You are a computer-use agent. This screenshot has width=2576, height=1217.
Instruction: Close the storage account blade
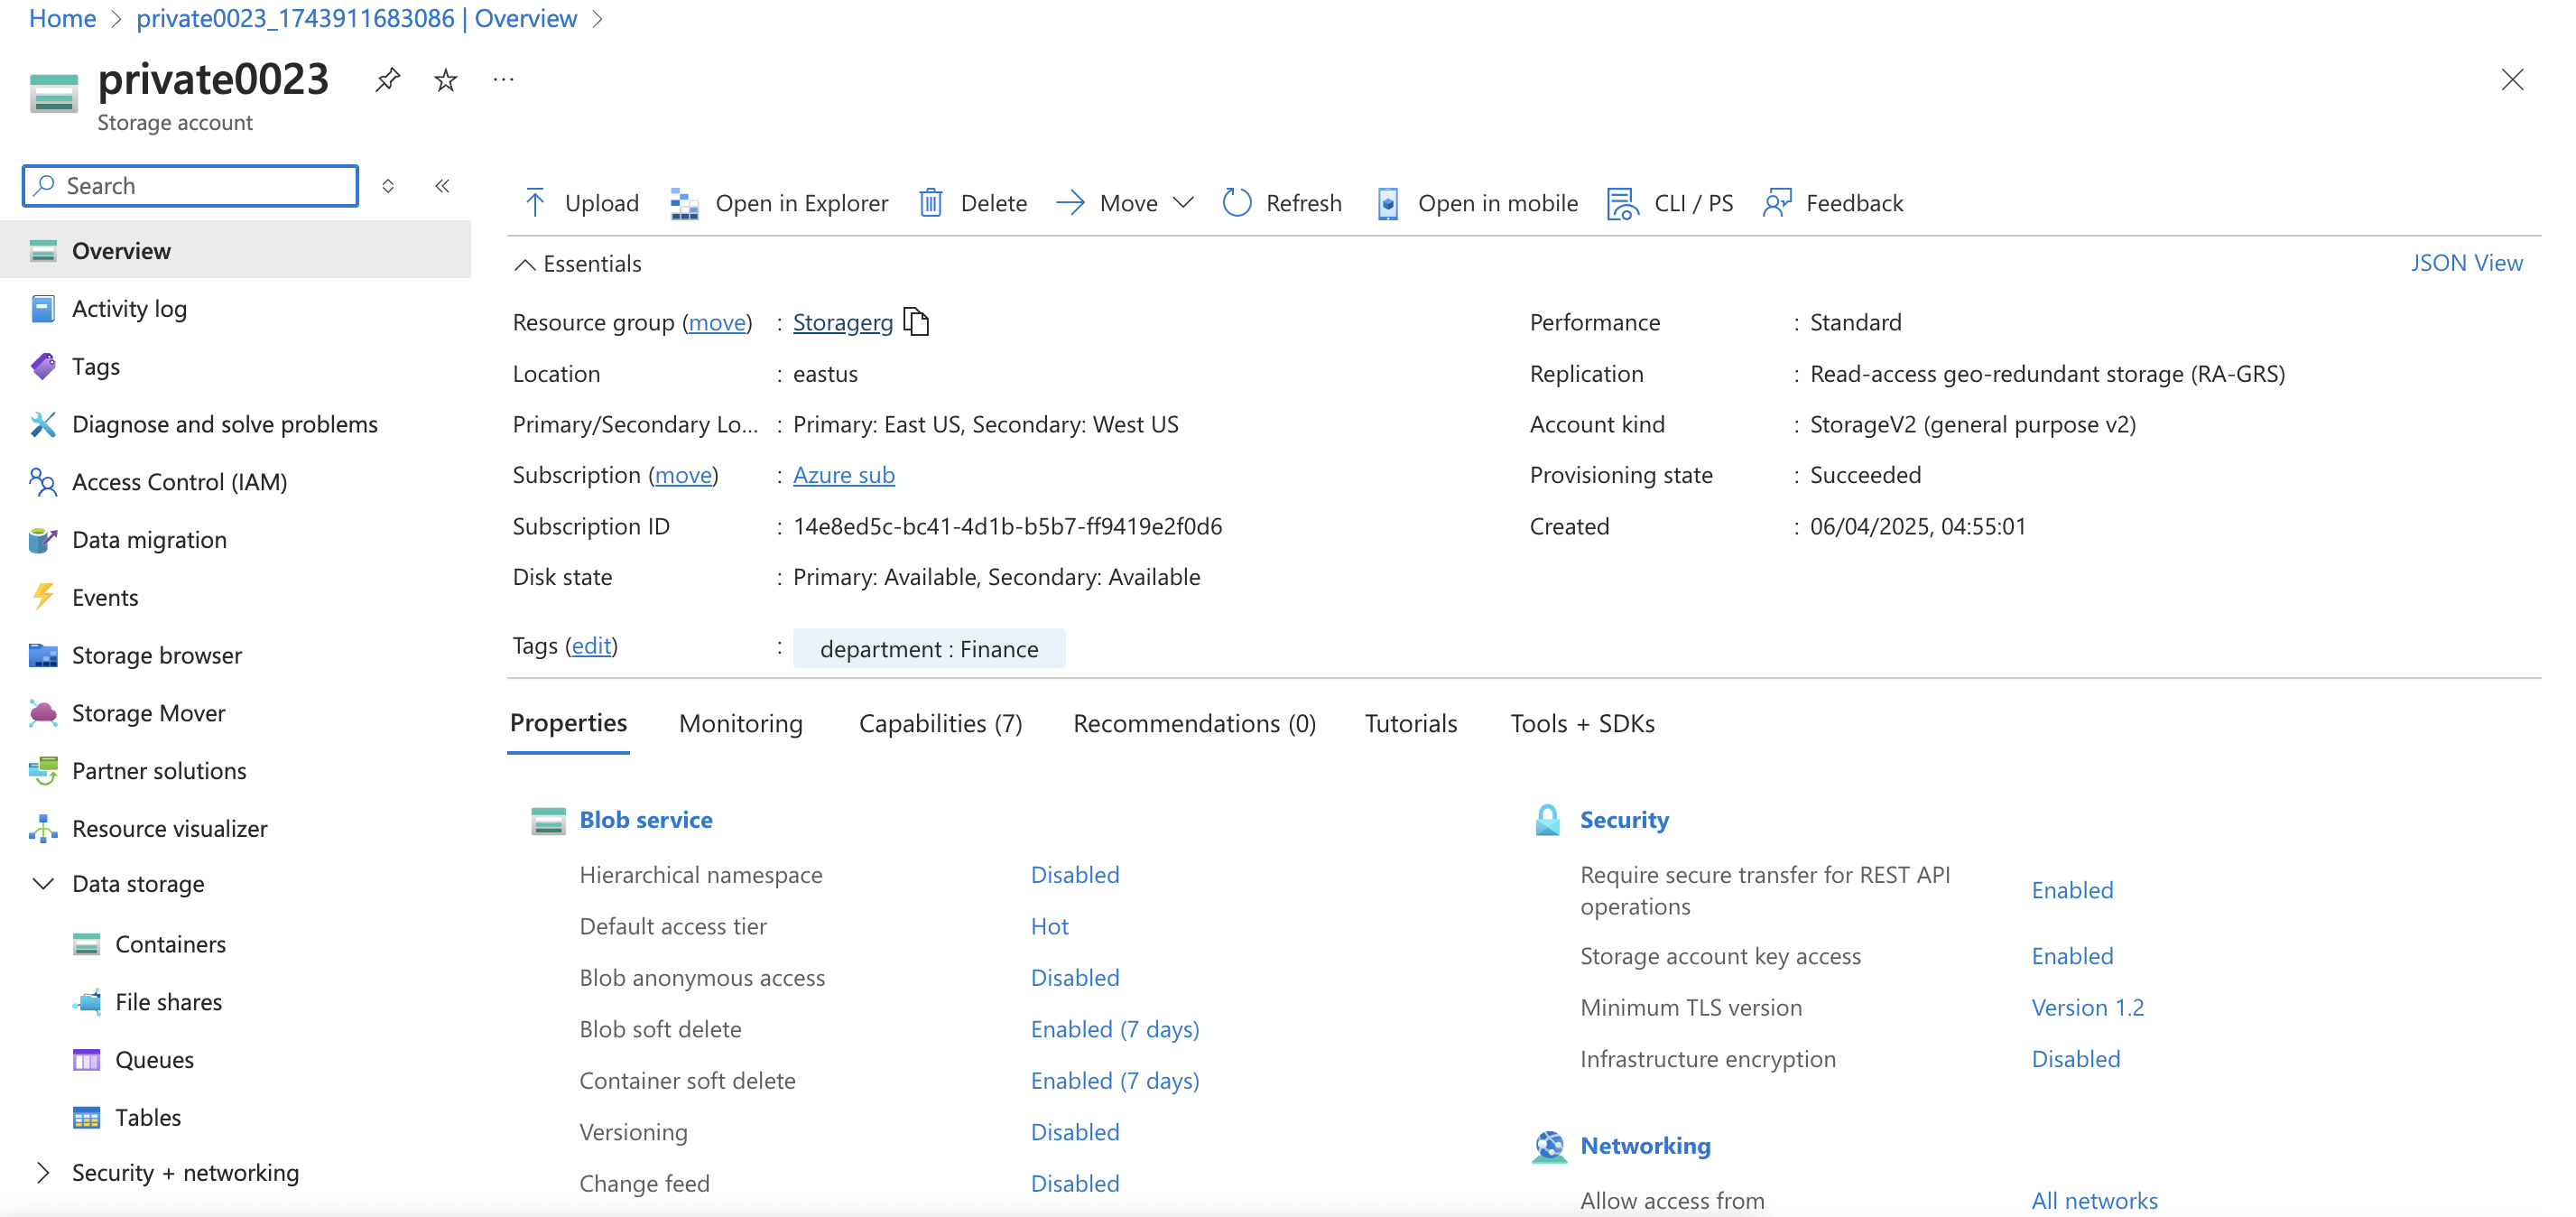pos(2512,80)
